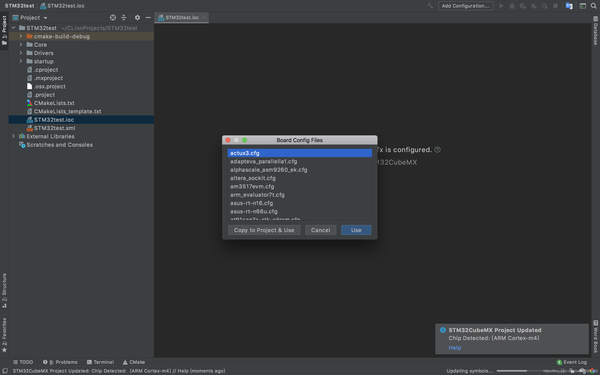600x375 pixels.
Task: Click the Stop square icon
Action: 555,6
